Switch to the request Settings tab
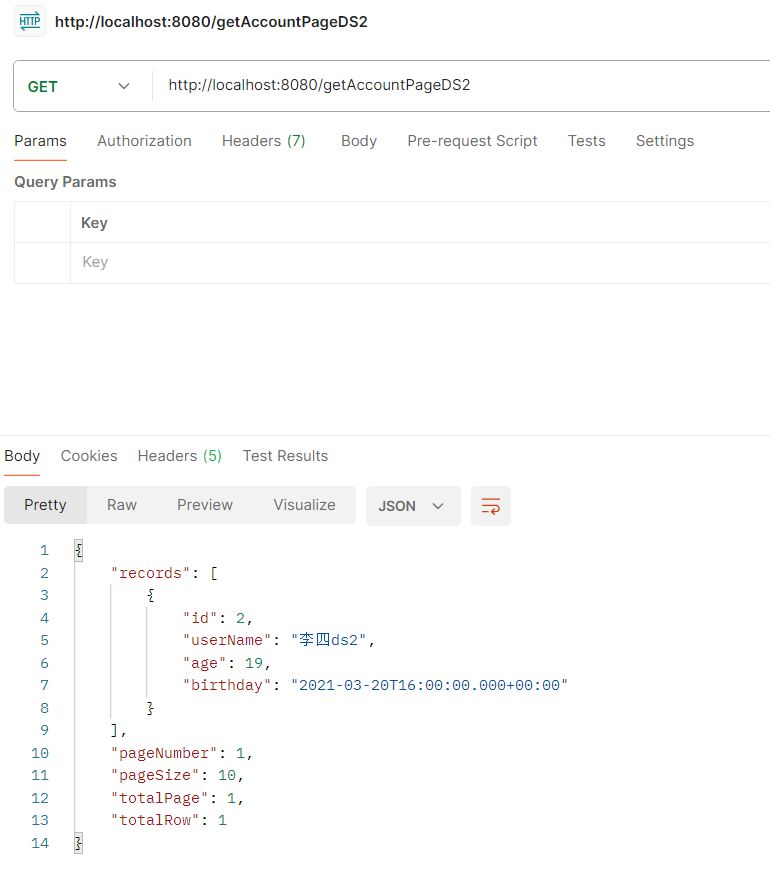The height and width of the screenshot is (889, 770). [664, 141]
